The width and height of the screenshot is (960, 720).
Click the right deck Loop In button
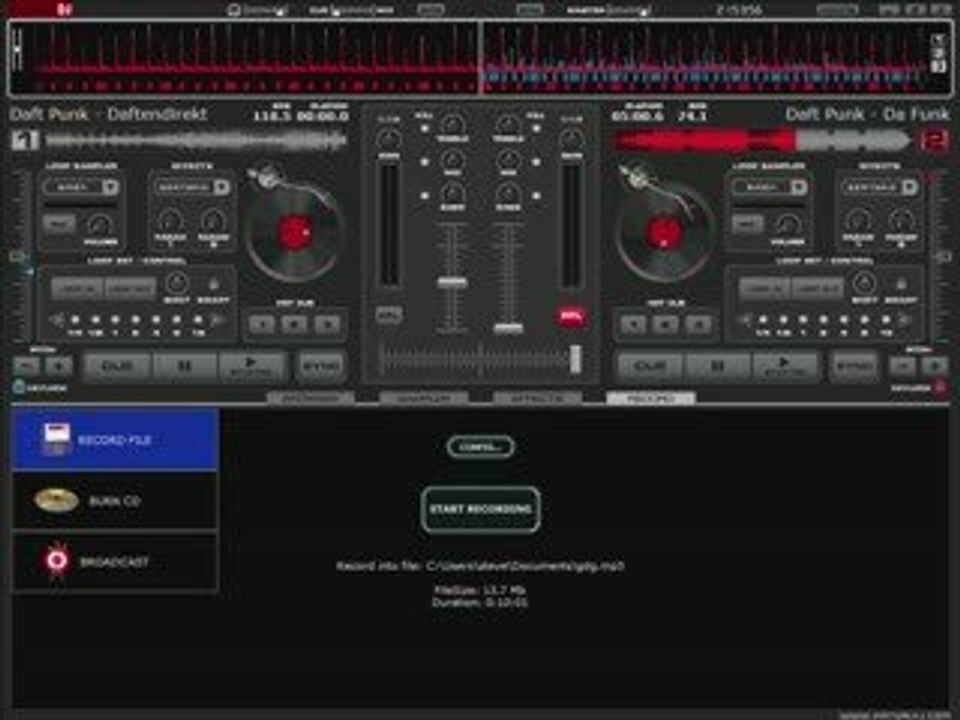(x=763, y=288)
